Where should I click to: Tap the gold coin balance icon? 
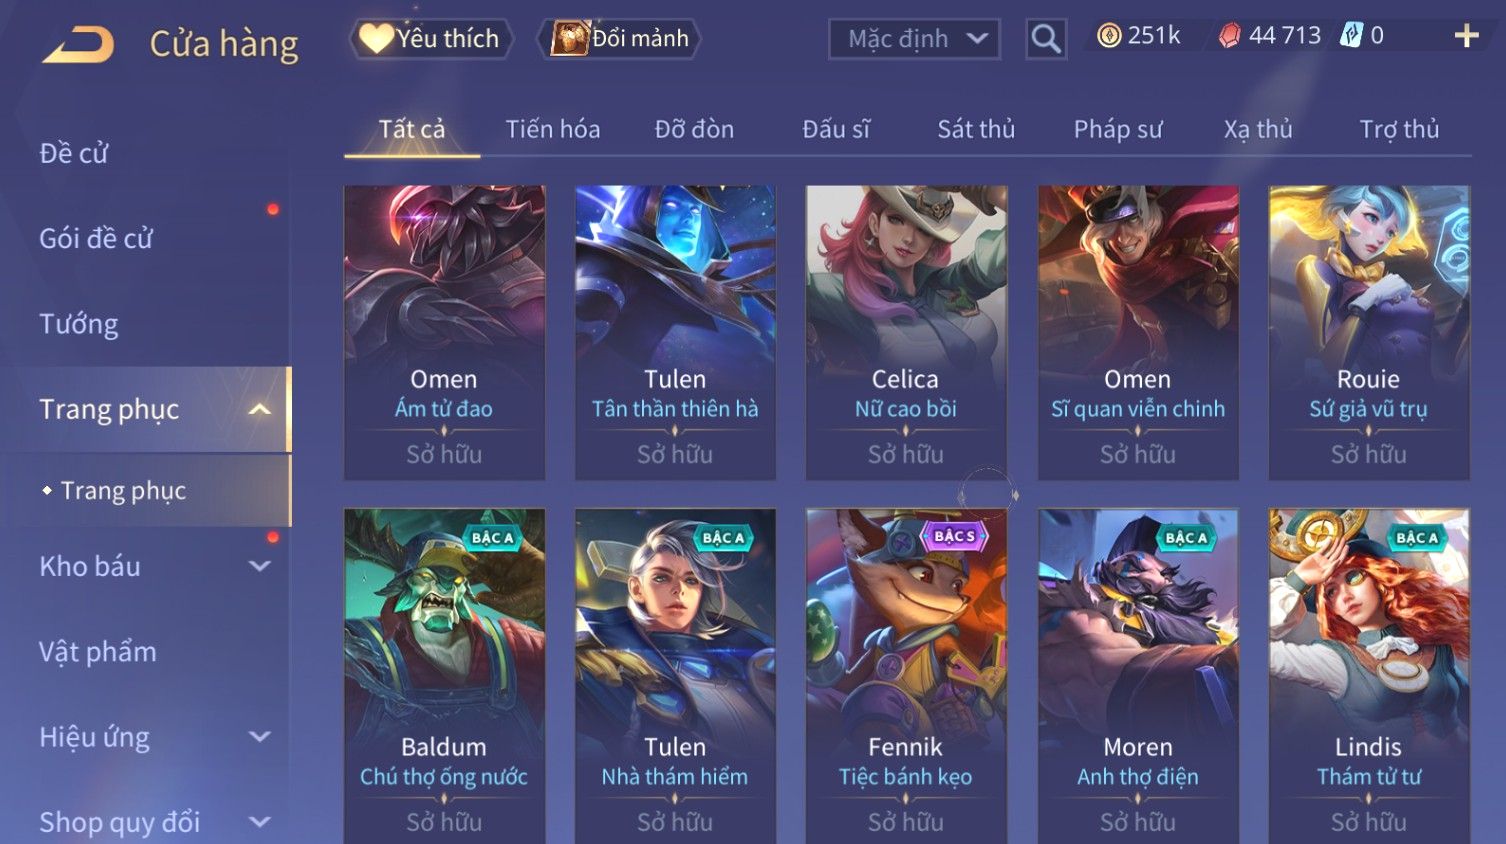tap(1108, 36)
